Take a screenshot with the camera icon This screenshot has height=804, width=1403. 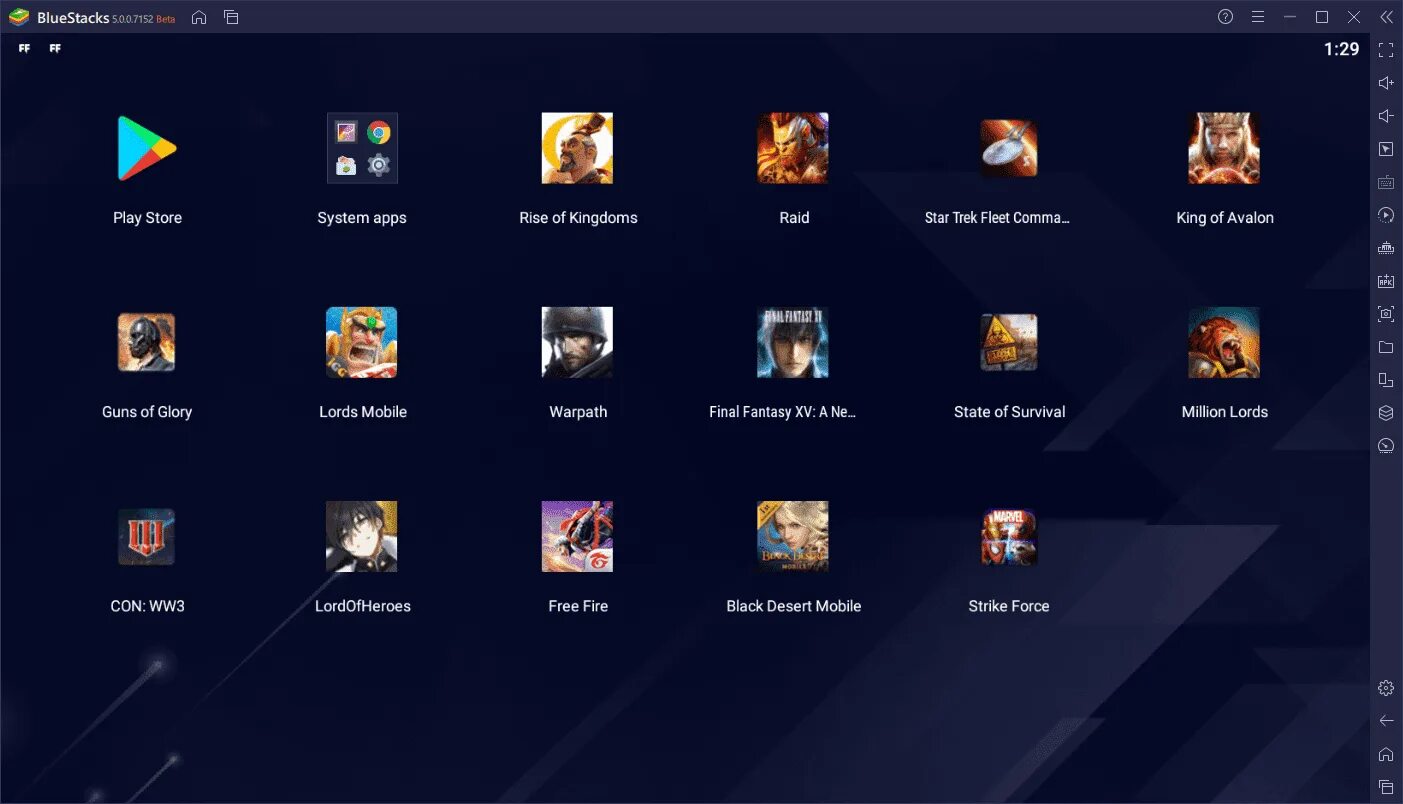pos(1386,314)
